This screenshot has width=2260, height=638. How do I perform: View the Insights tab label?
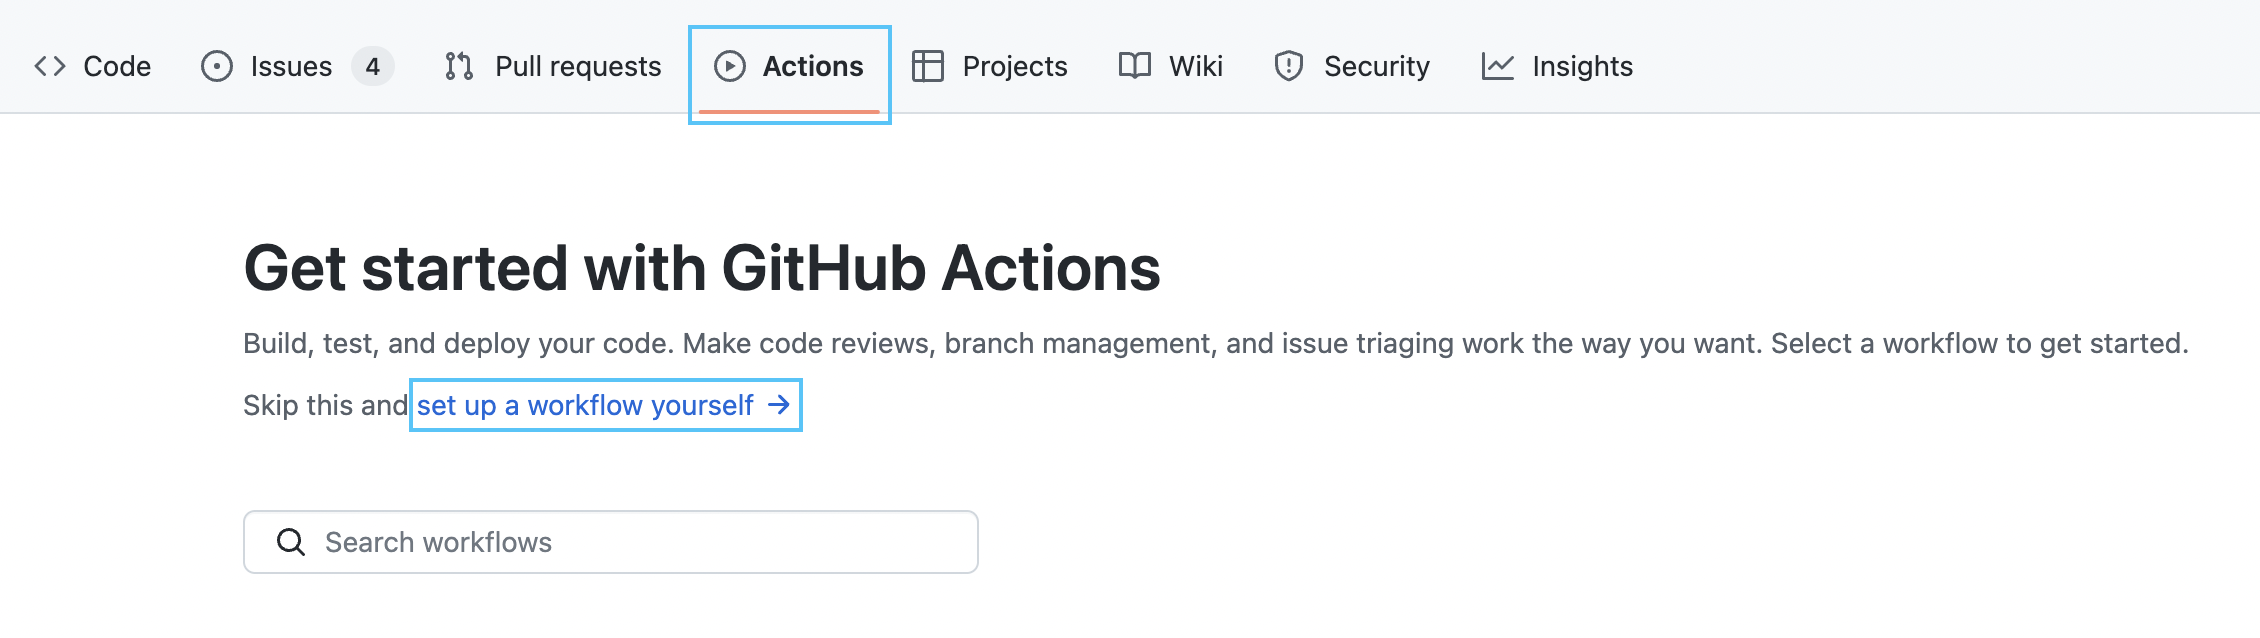pyautogui.click(x=1583, y=66)
